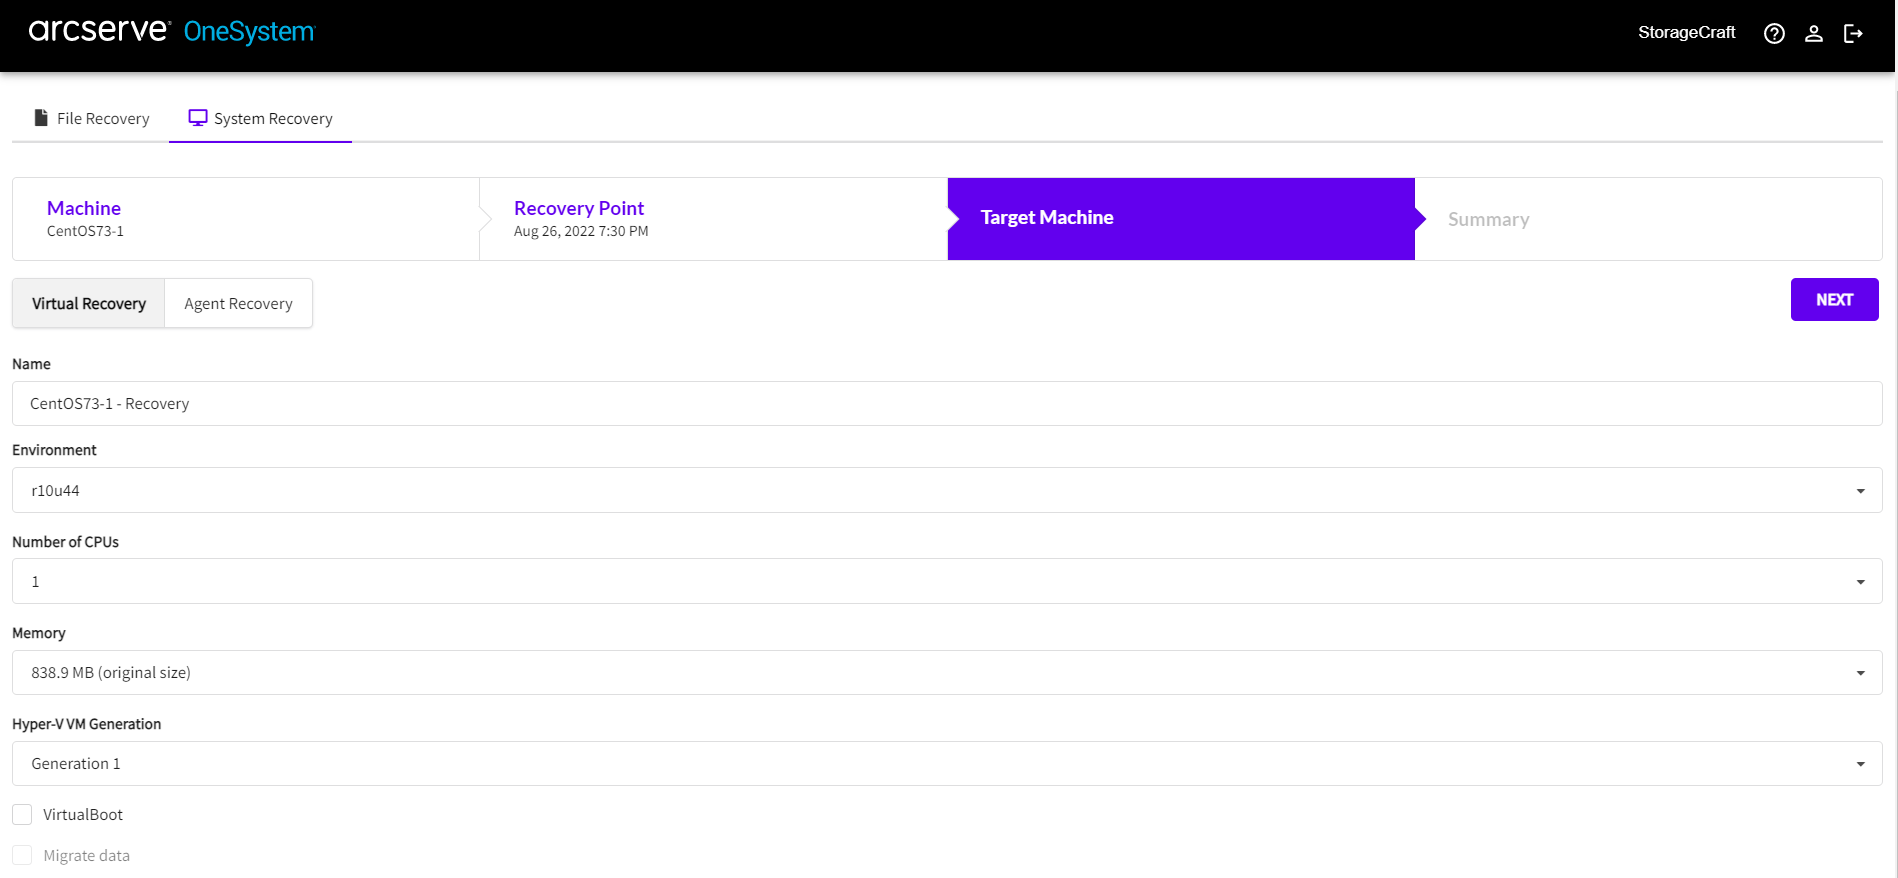
Task: Select the Agent Recovery tab
Action: (x=238, y=304)
